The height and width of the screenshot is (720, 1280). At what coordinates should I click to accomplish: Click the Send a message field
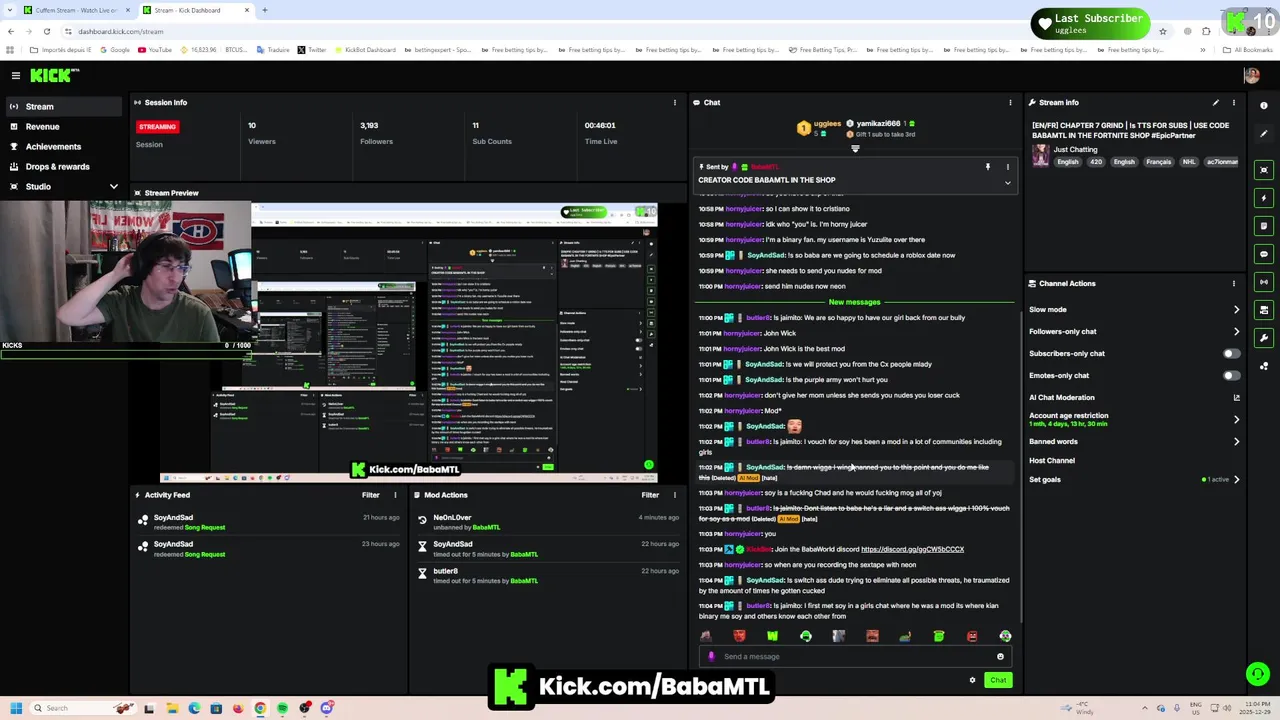(x=855, y=657)
